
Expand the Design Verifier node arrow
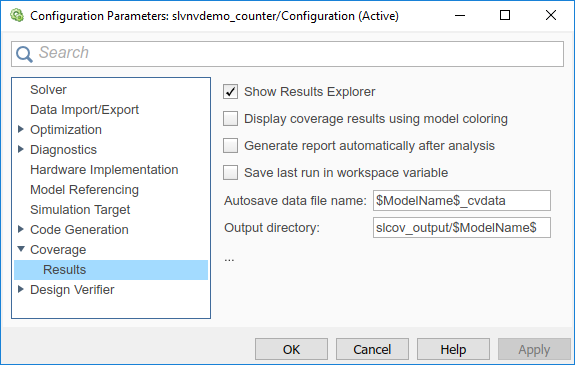(x=21, y=289)
